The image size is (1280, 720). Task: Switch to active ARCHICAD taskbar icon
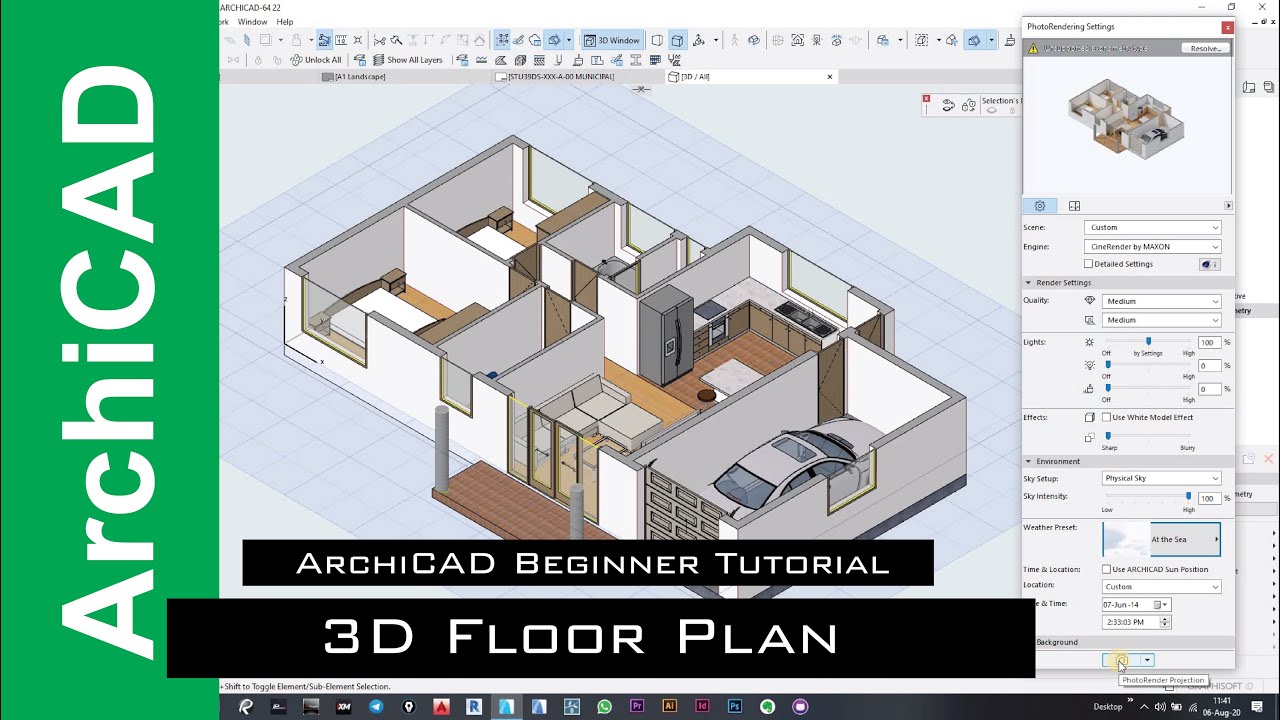tap(506, 706)
